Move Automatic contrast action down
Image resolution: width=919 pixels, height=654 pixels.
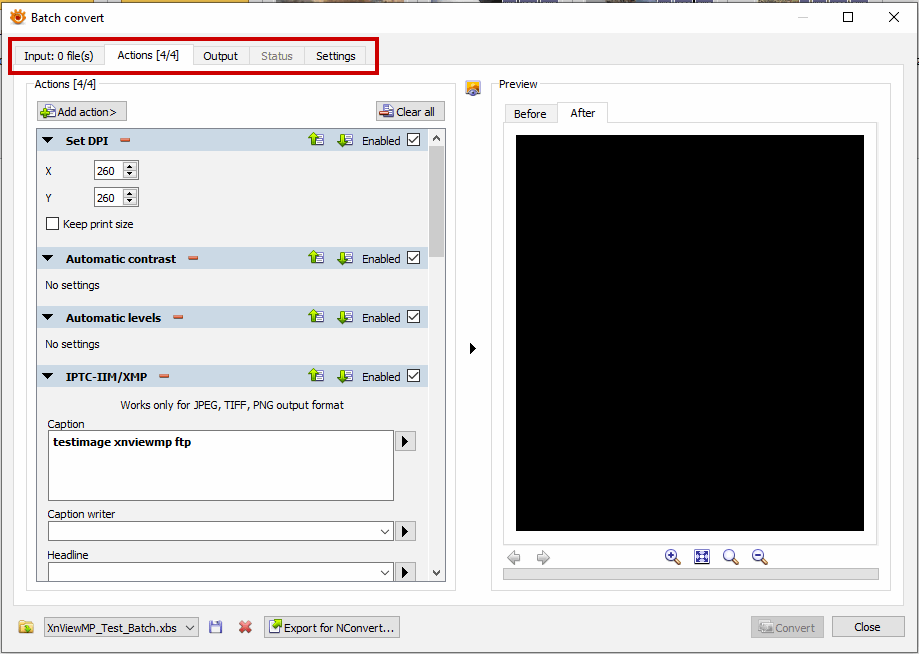click(x=345, y=257)
